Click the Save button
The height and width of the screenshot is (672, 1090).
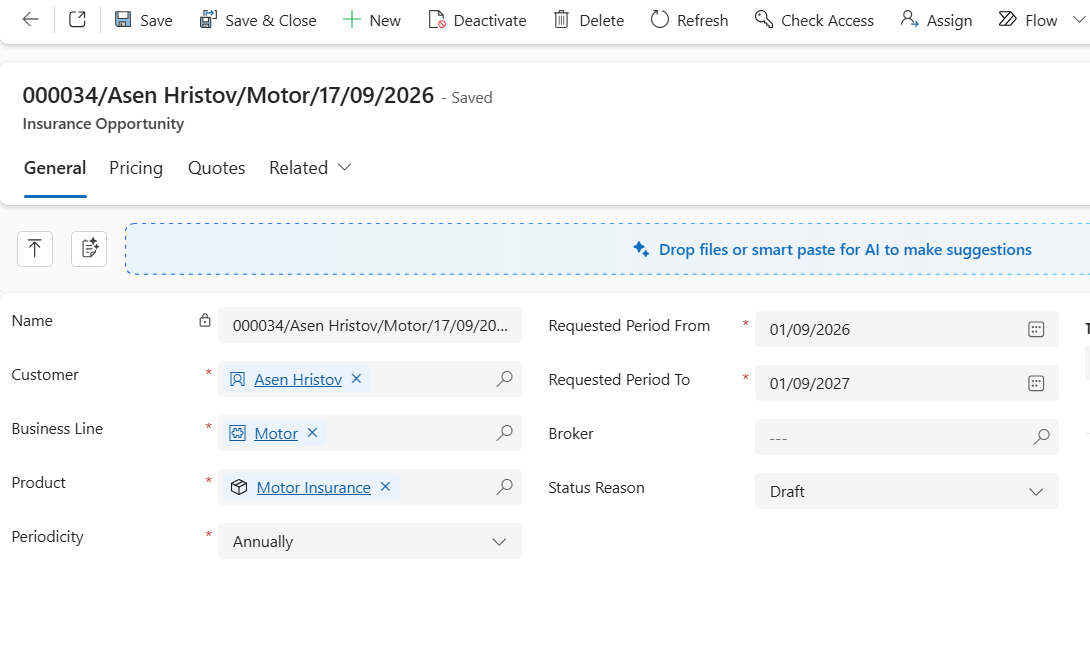pos(143,20)
